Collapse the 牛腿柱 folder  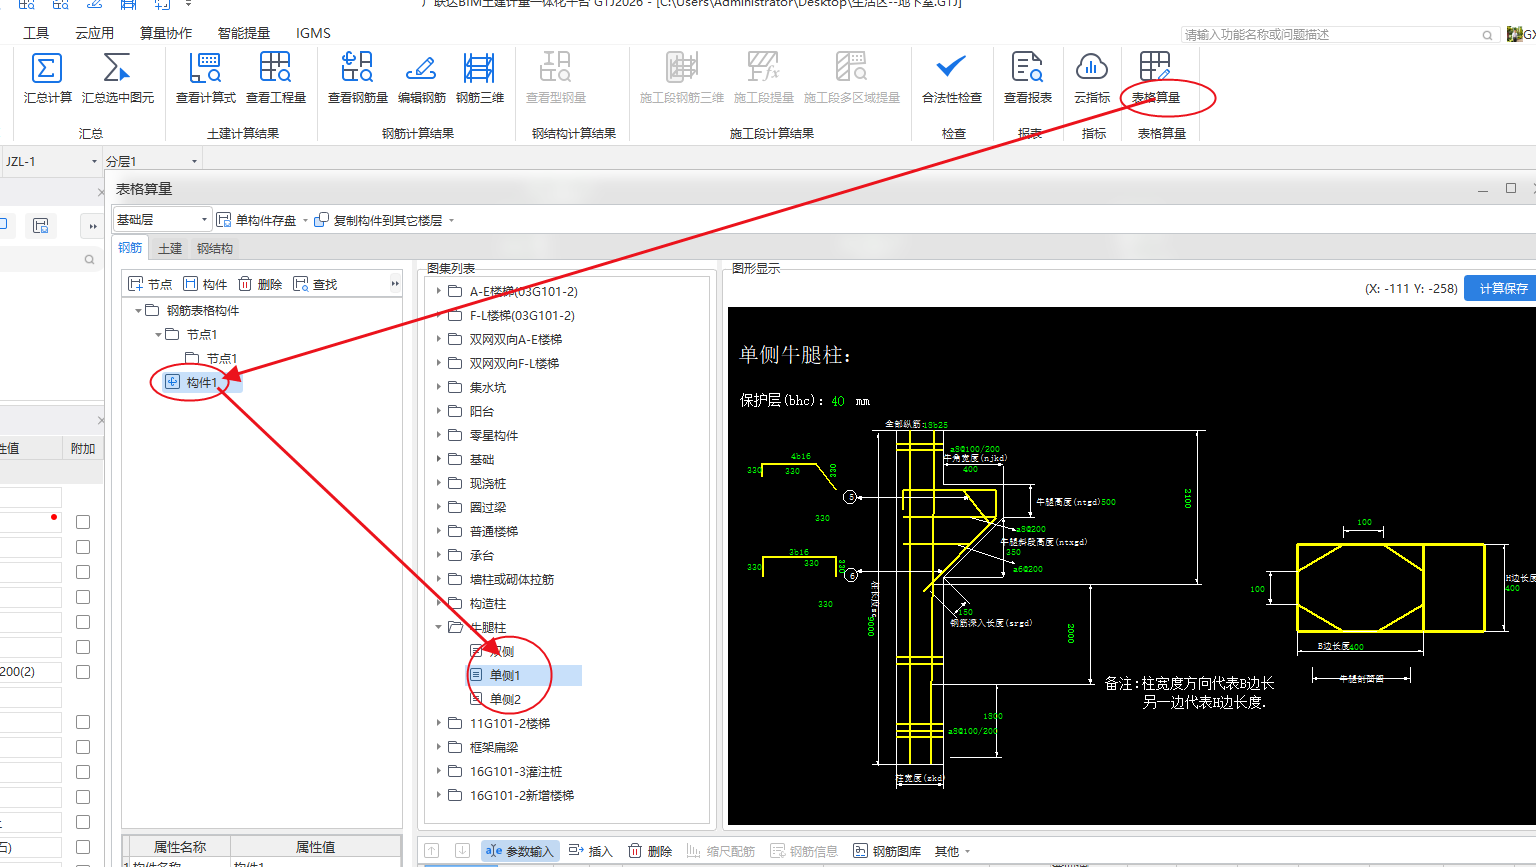(x=439, y=628)
